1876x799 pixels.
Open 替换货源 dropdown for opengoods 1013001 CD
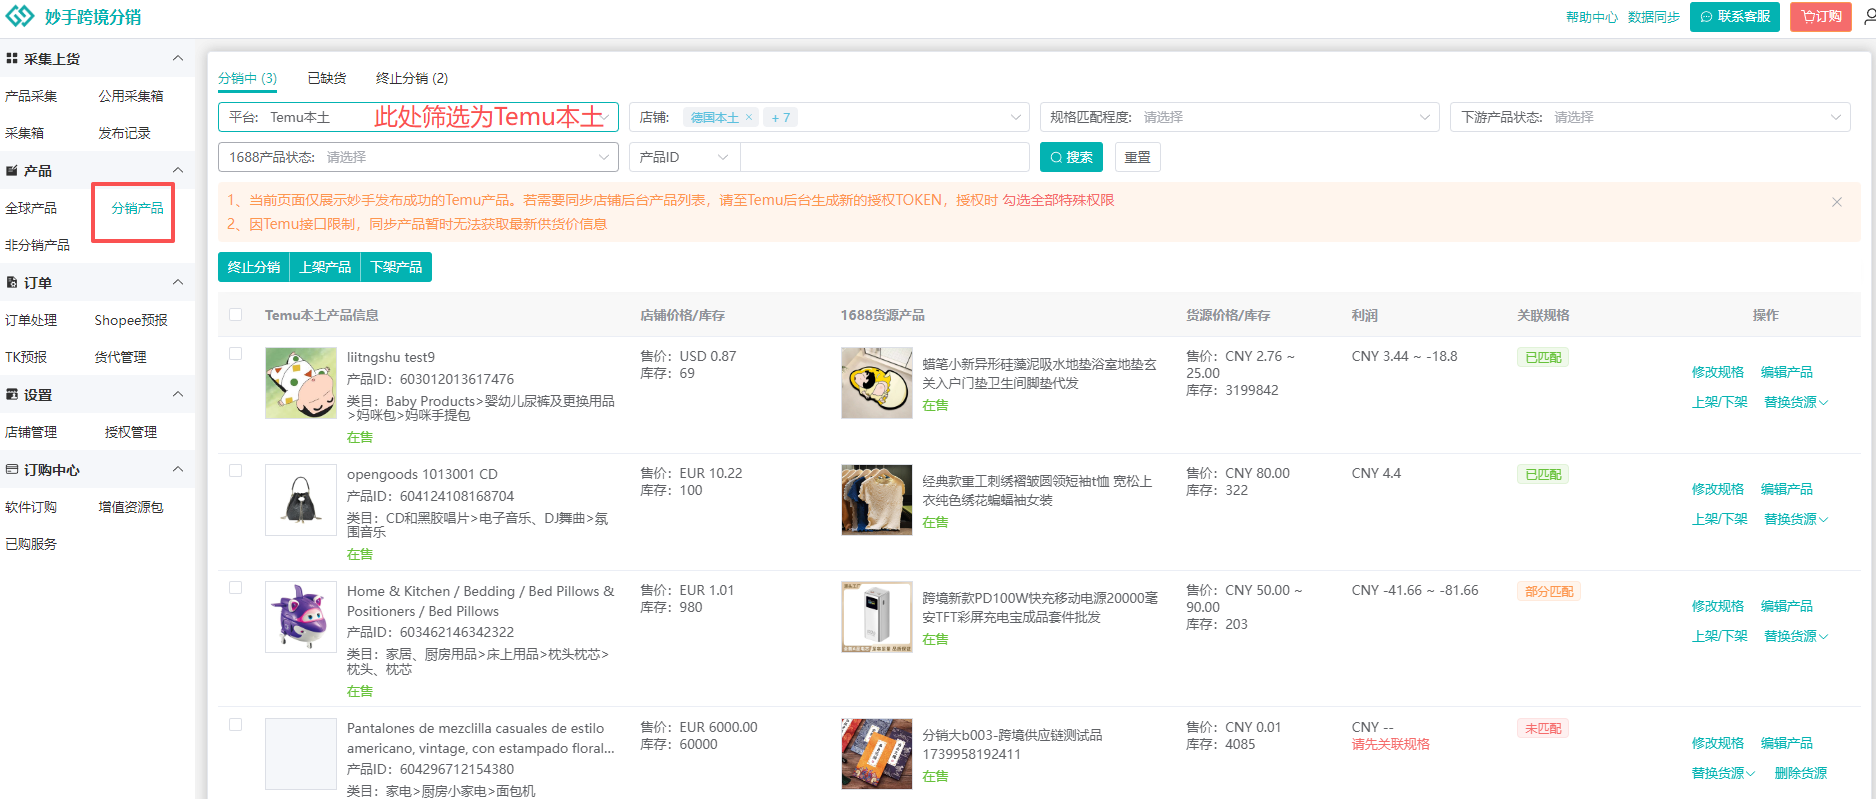(x=1796, y=519)
